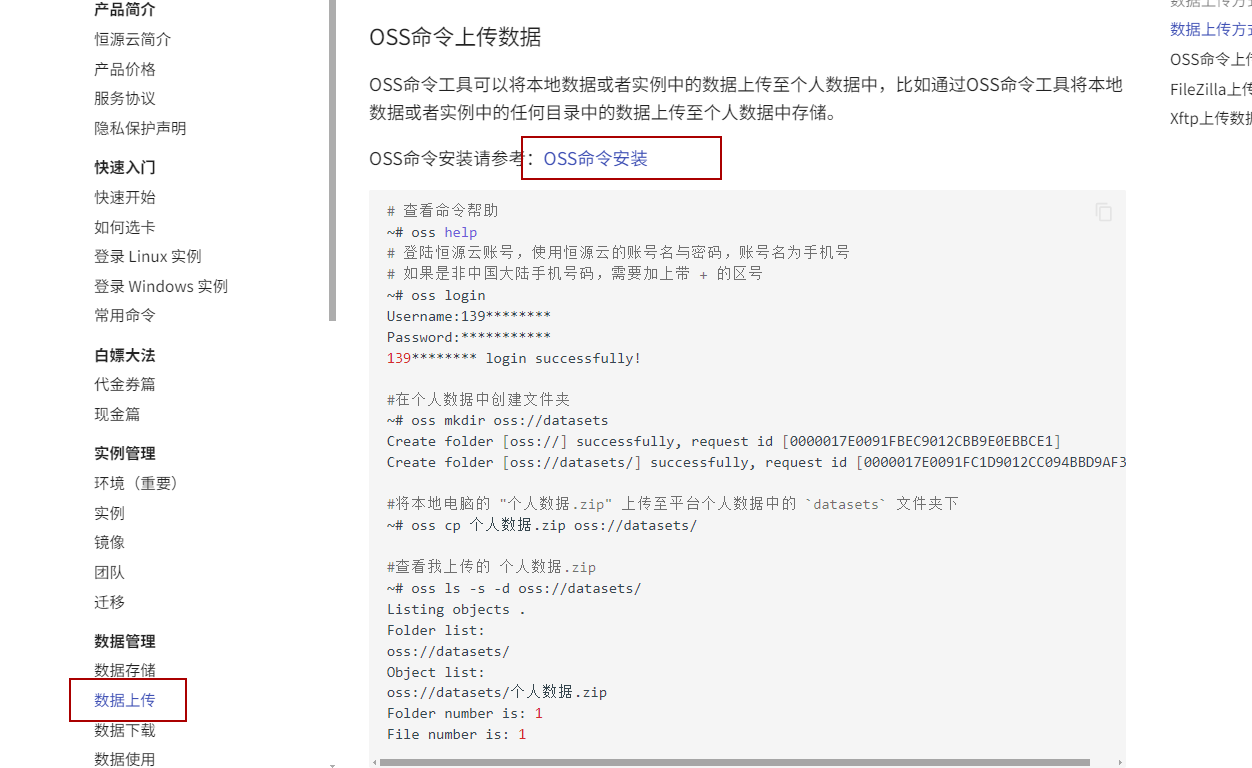Open 如何选卡 sidebar page
This screenshot has height=768, width=1252.
(125, 227)
